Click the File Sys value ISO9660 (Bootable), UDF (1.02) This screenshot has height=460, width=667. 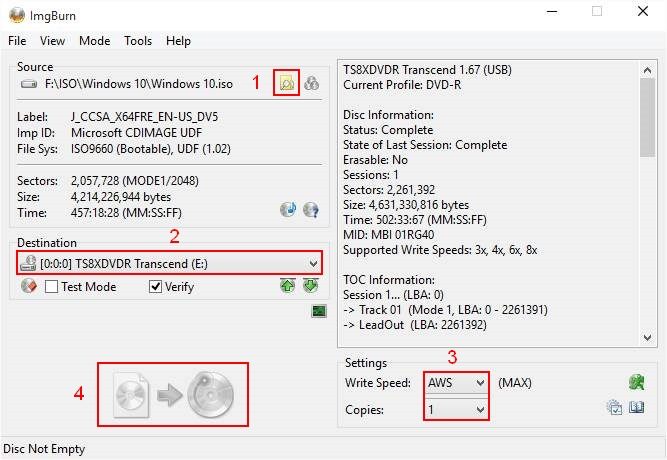[151, 149]
